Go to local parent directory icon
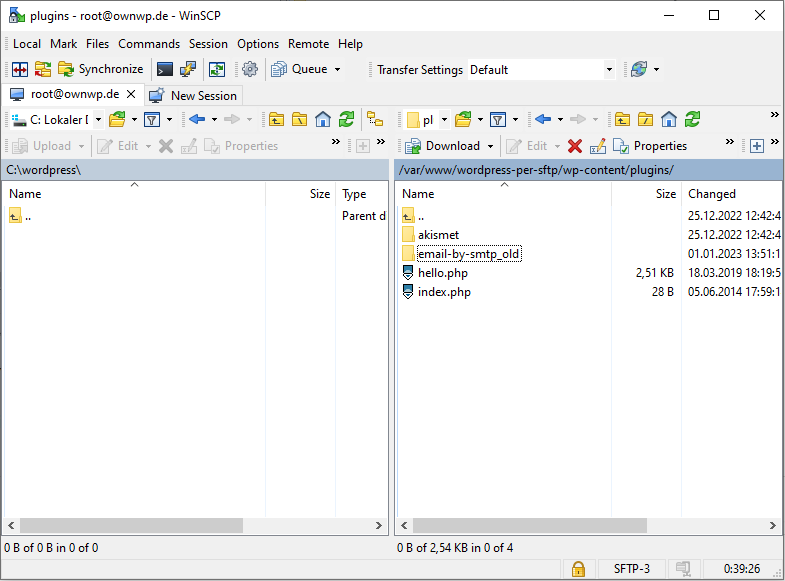 click(276, 119)
